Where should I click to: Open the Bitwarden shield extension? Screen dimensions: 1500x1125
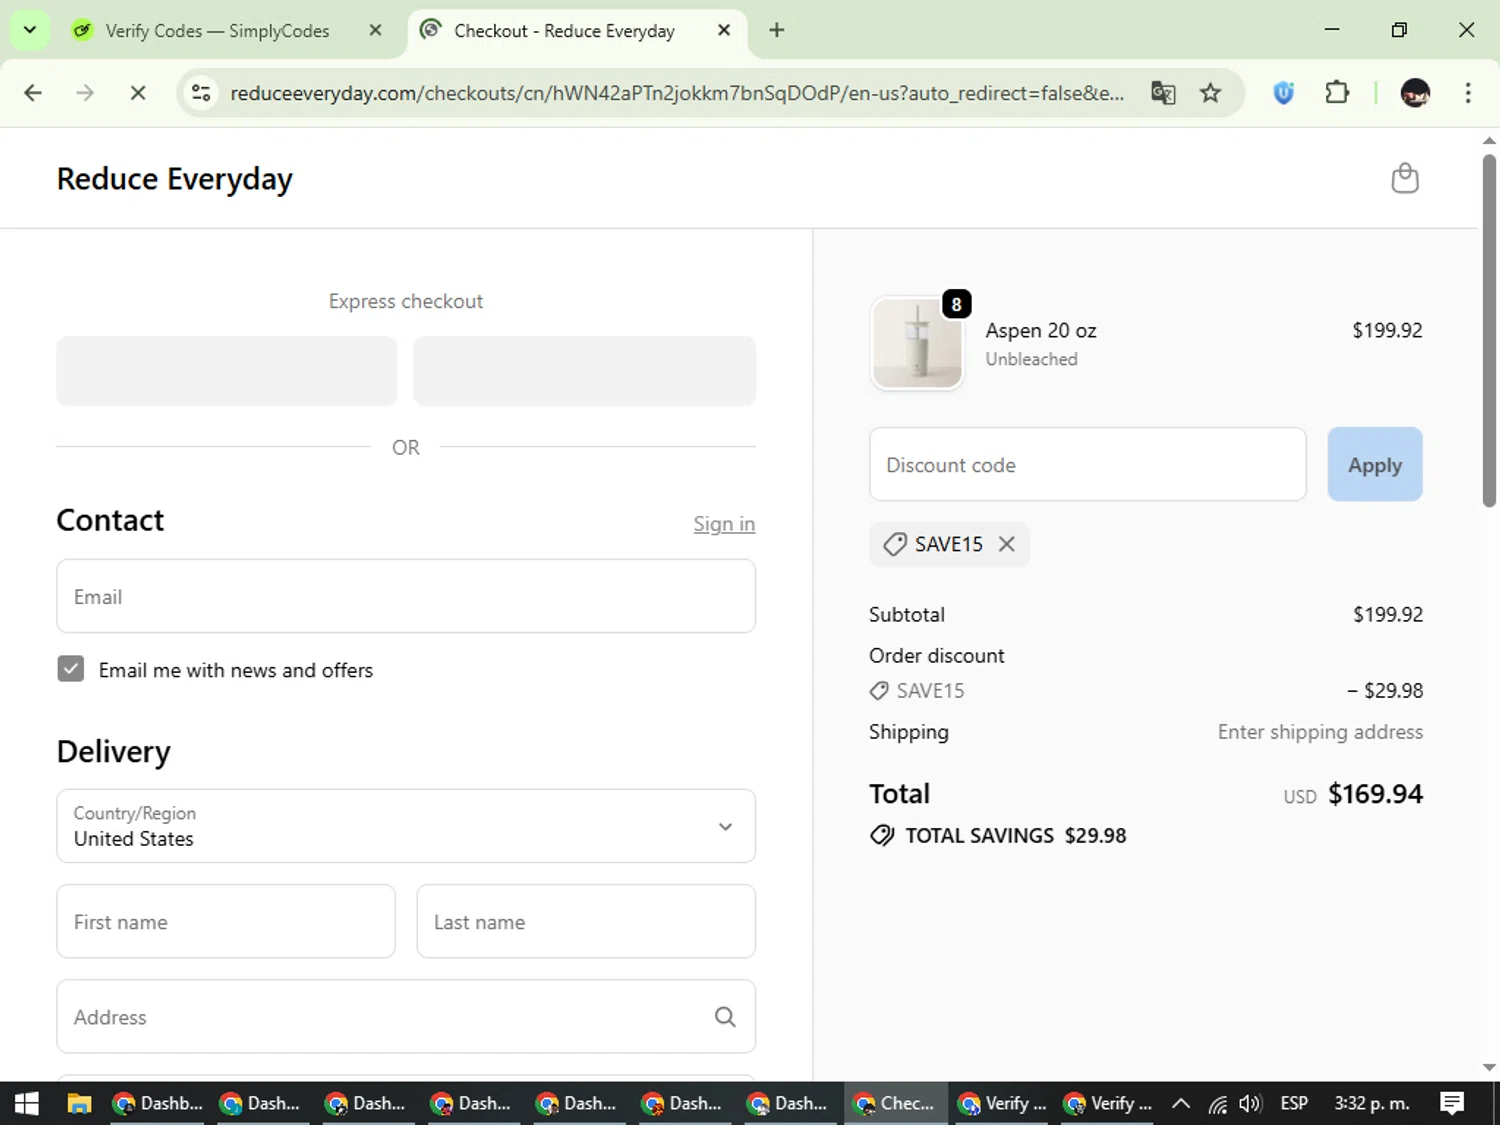click(1284, 93)
